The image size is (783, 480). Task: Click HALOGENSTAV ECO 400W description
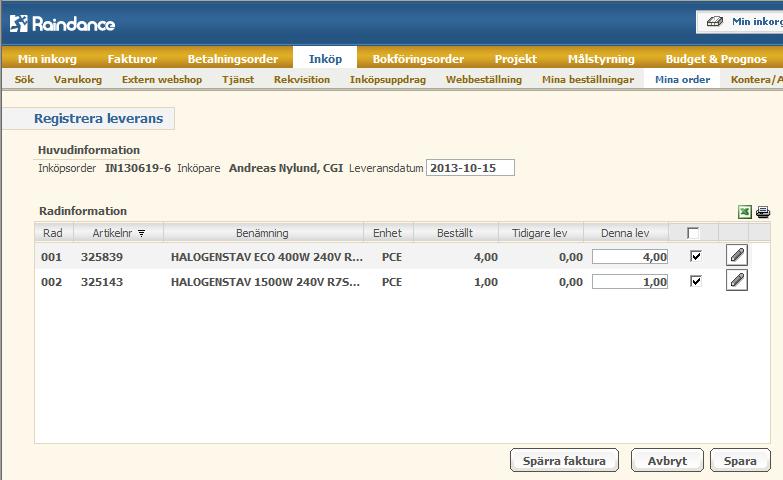click(267, 257)
